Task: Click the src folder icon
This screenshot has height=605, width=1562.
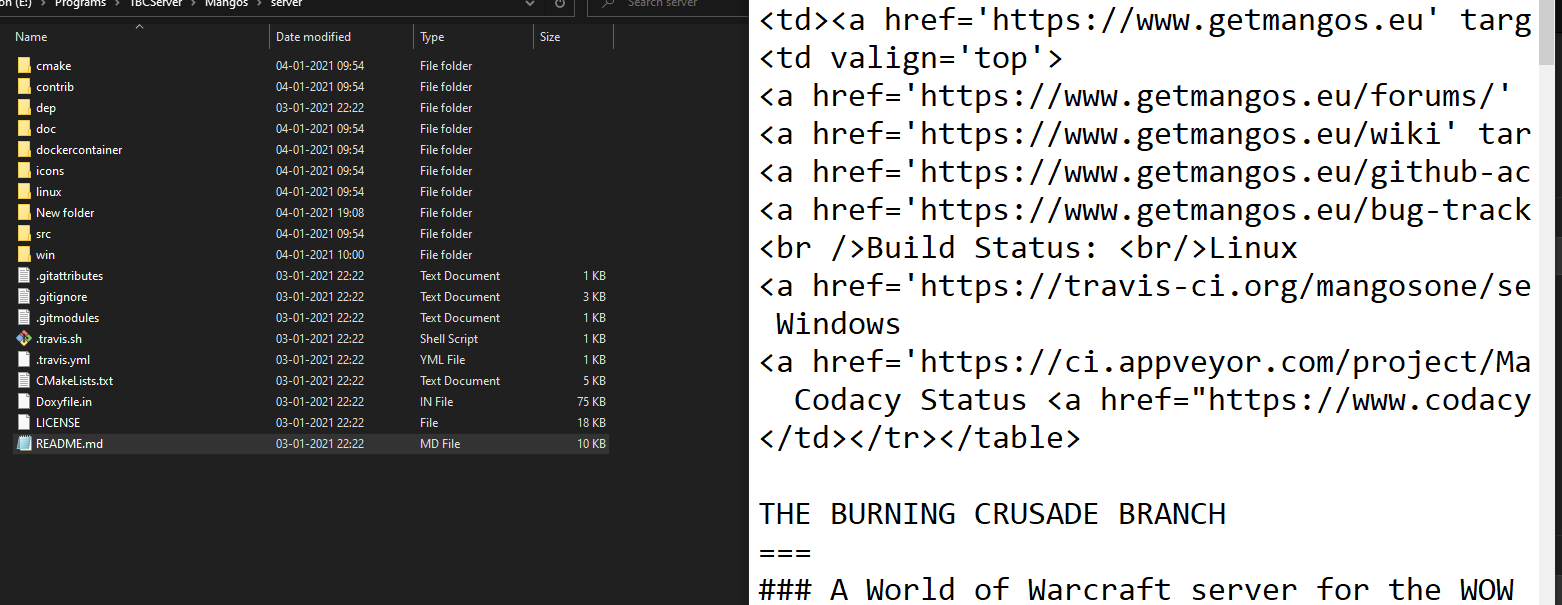Action: click(24, 234)
